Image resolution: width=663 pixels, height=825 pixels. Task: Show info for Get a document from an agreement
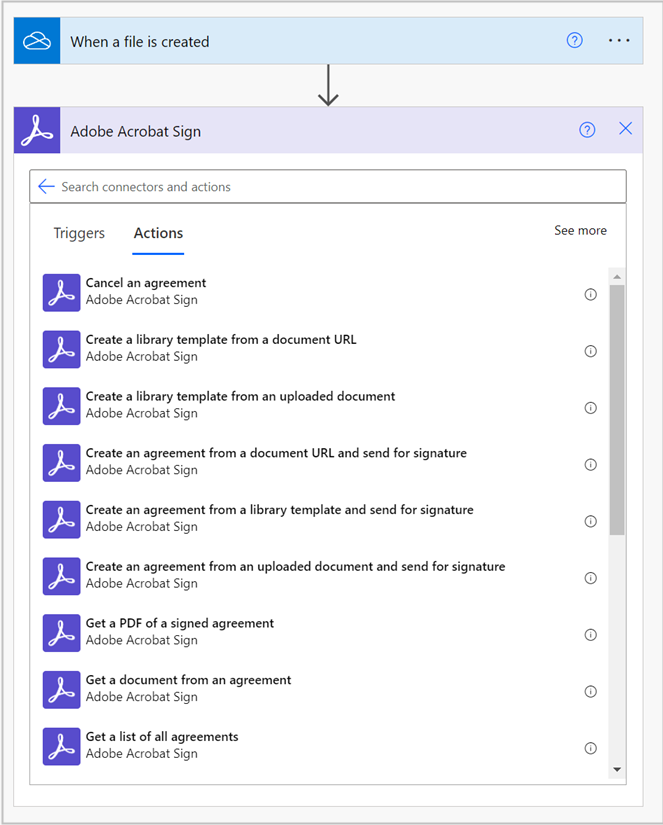(x=591, y=692)
